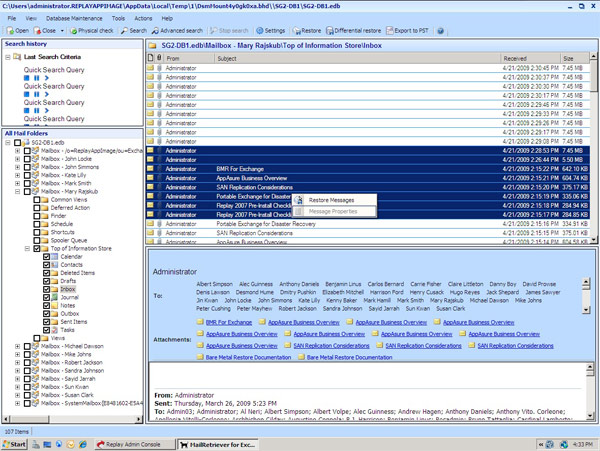Click the Physical check toolbar icon
Screen dimensions: 600x451
point(74,31)
